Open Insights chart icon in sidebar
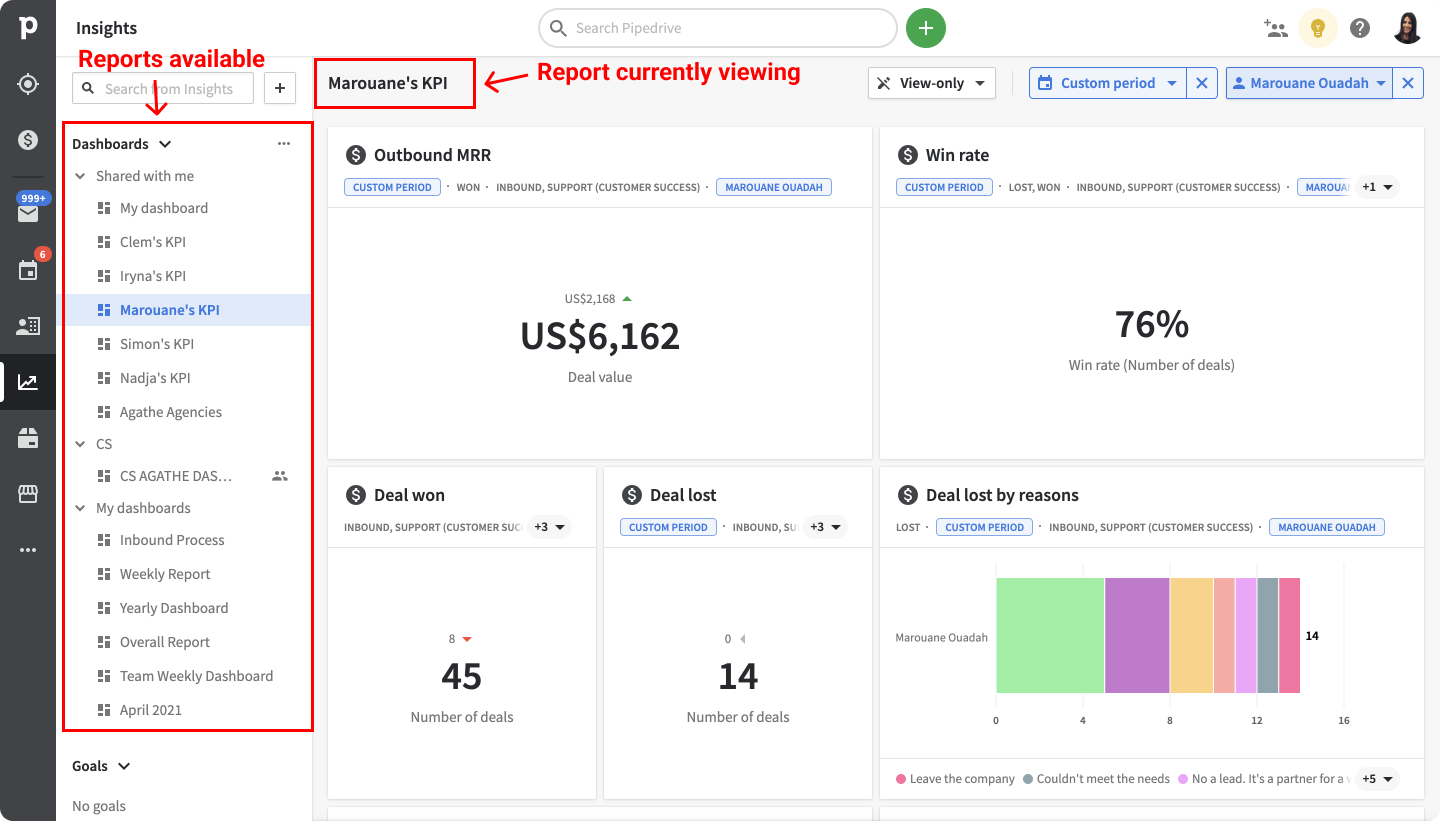This screenshot has width=1440, height=821. click(x=28, y=382)
